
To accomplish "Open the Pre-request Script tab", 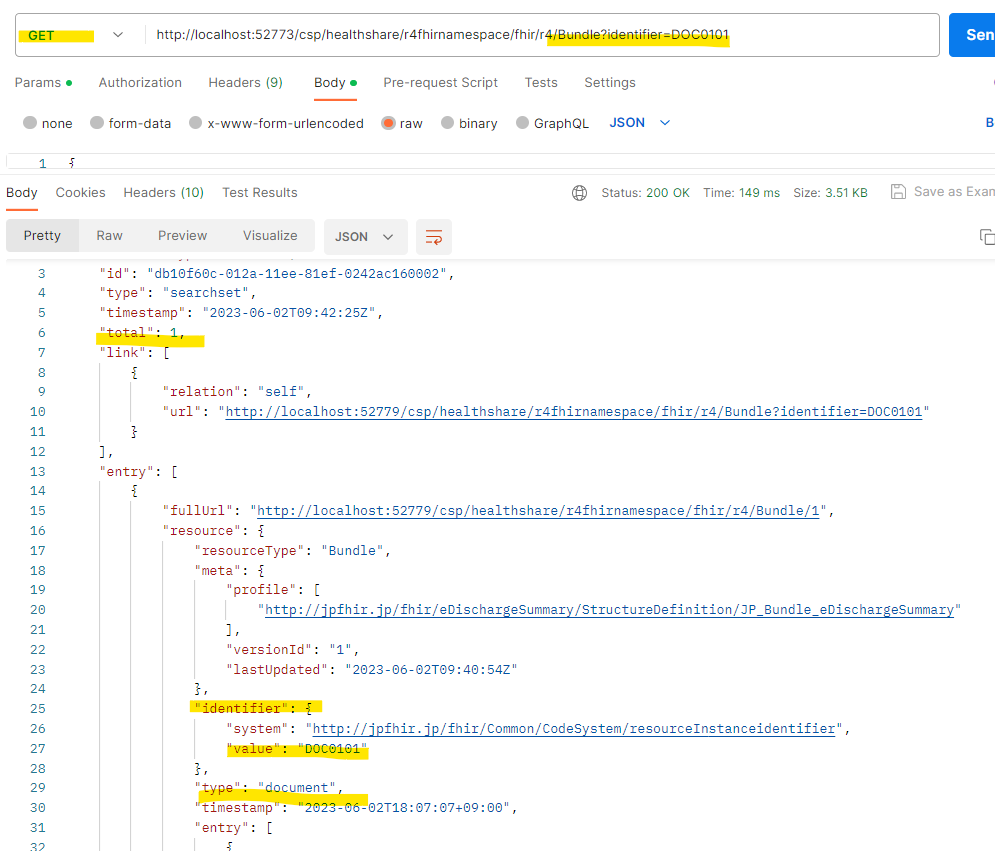I will pos(440,83).
